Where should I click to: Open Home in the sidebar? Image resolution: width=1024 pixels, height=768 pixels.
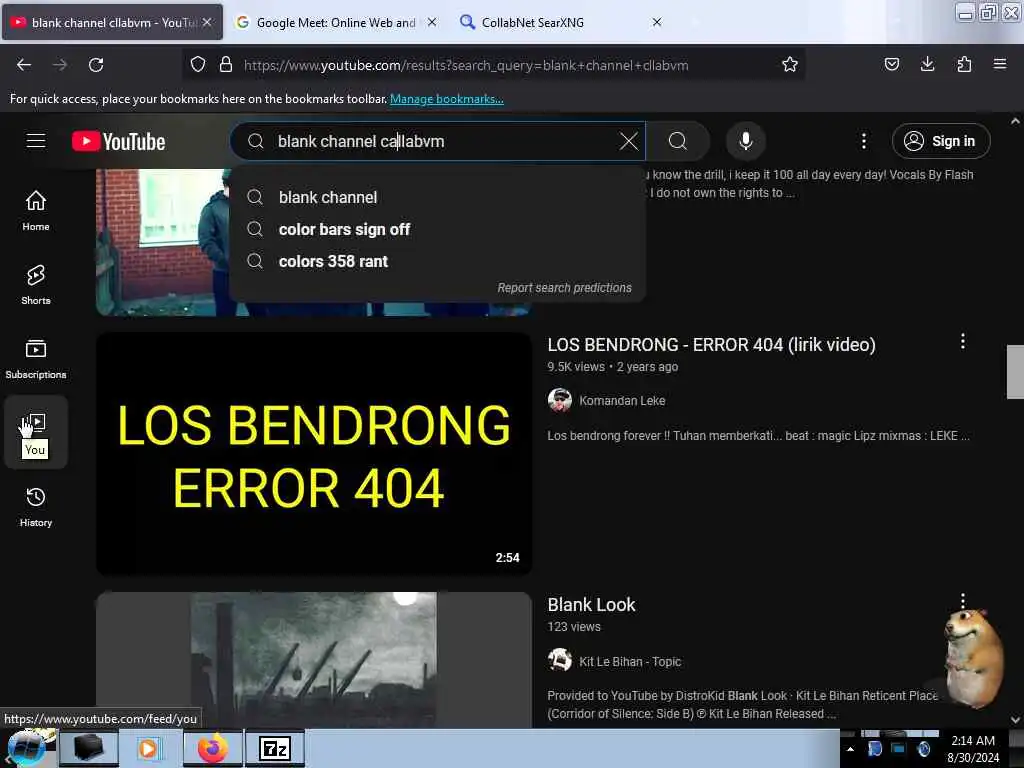36,210
